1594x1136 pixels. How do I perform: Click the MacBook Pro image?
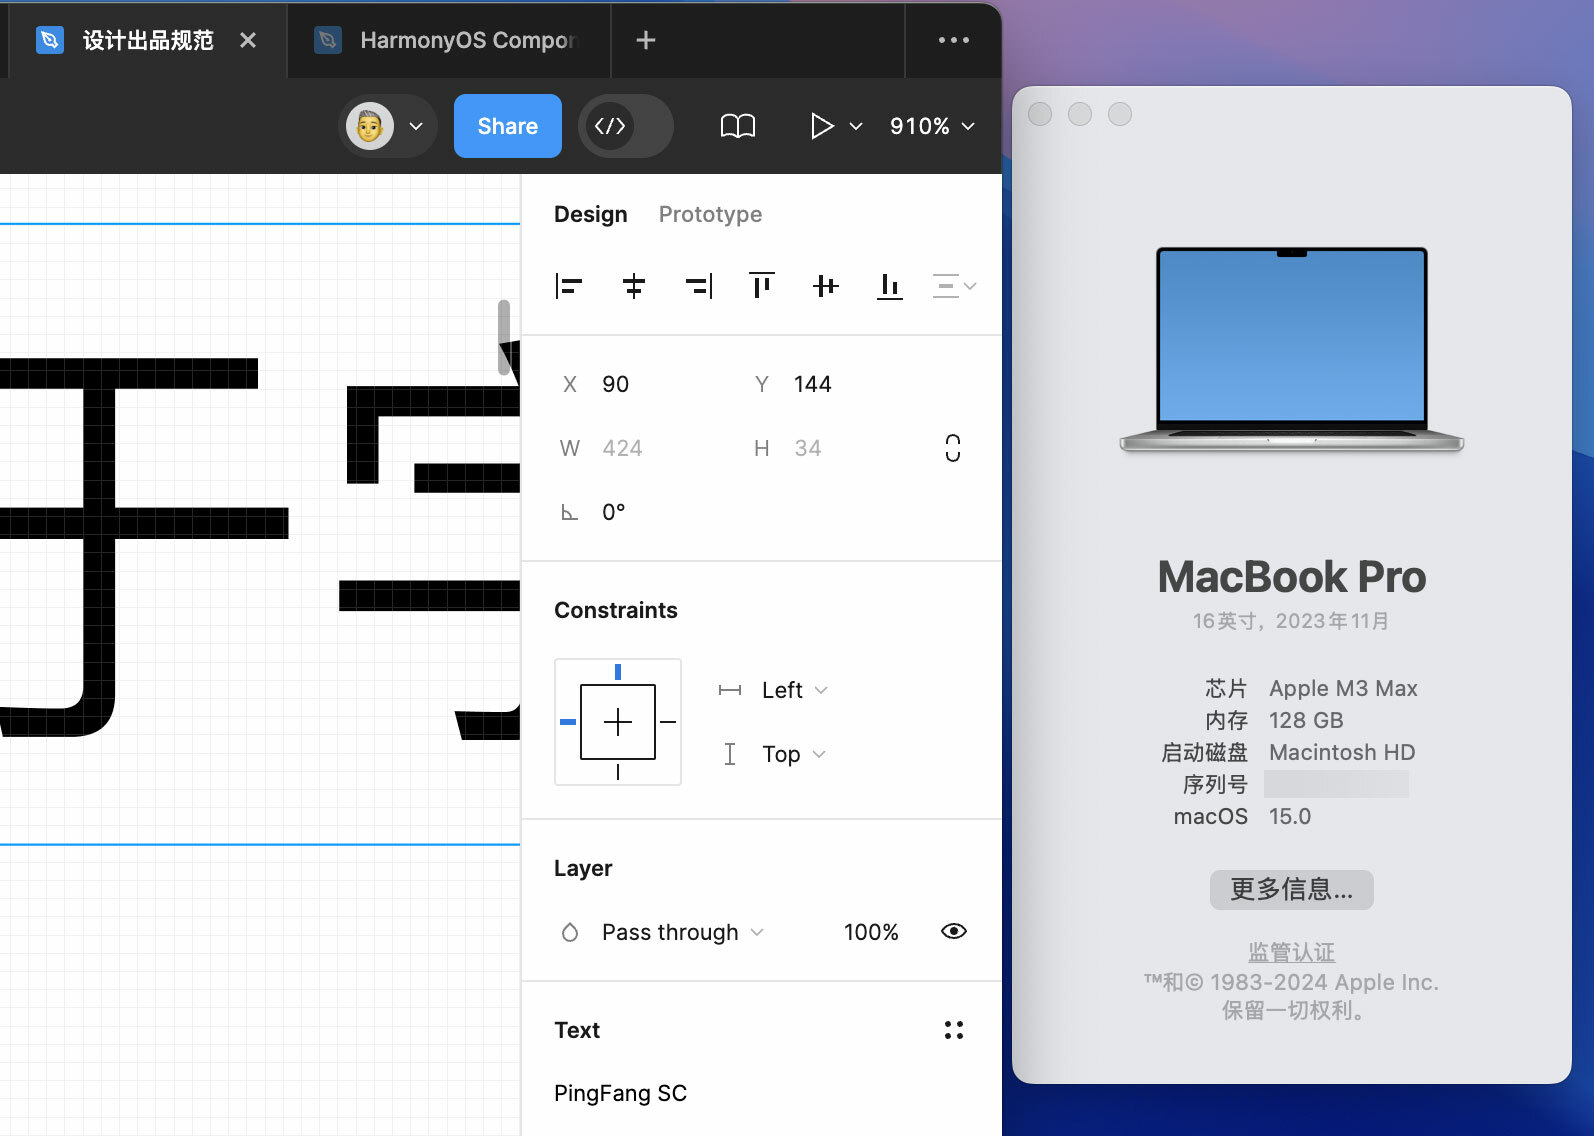tap(1292, 350)
